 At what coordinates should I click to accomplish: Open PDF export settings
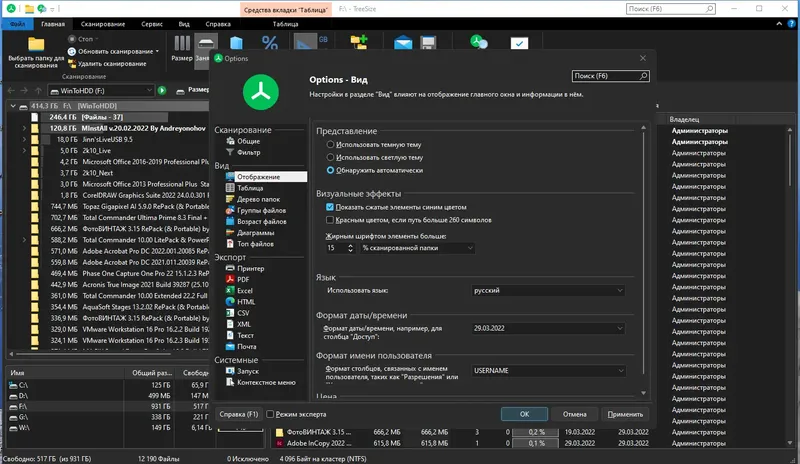pos(243,279)
